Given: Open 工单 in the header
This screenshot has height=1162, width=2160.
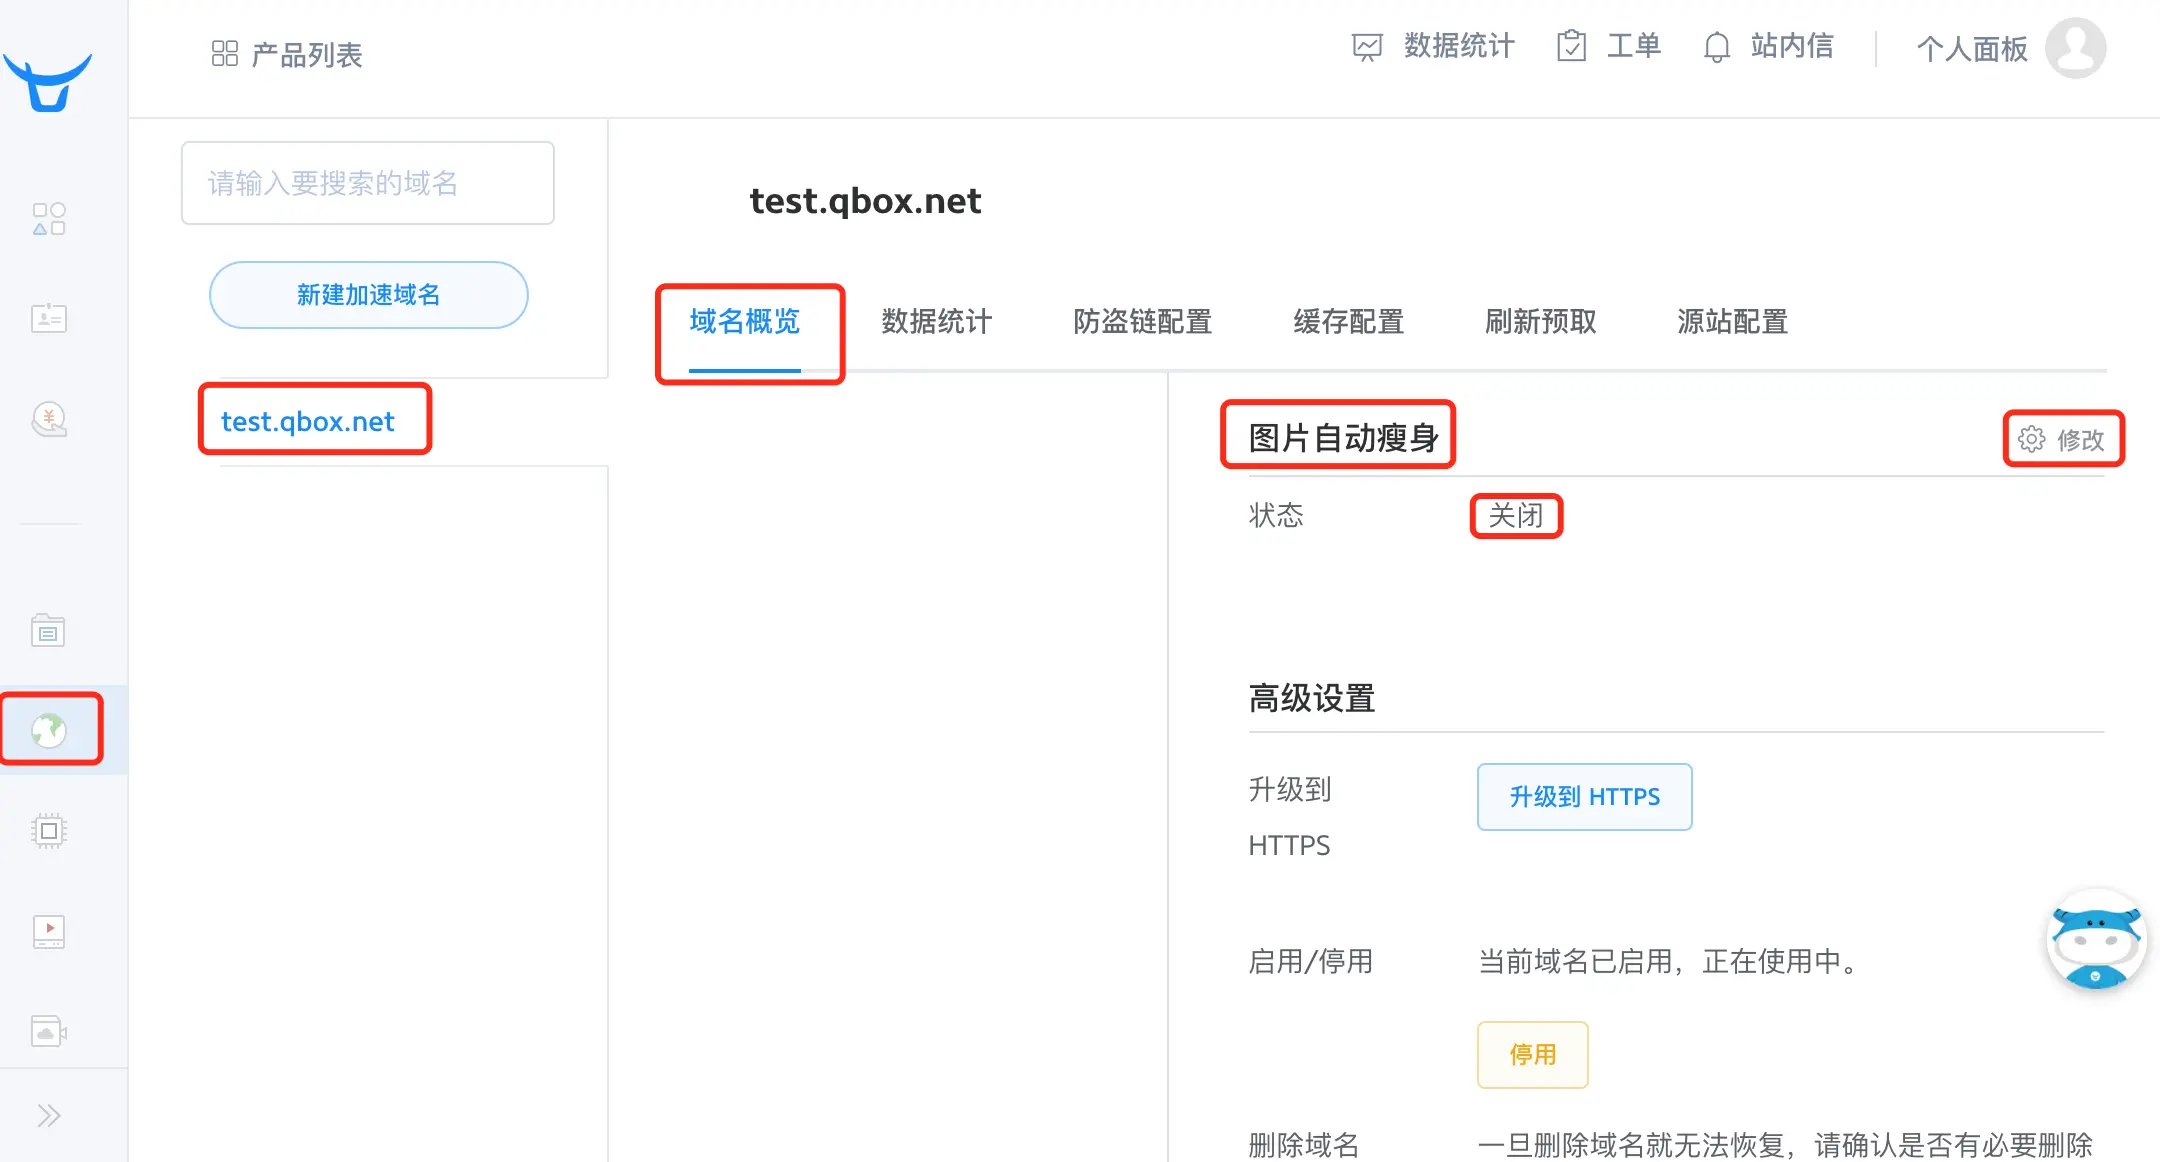Looking at the screenshot, I should [x=1634, y=46].
